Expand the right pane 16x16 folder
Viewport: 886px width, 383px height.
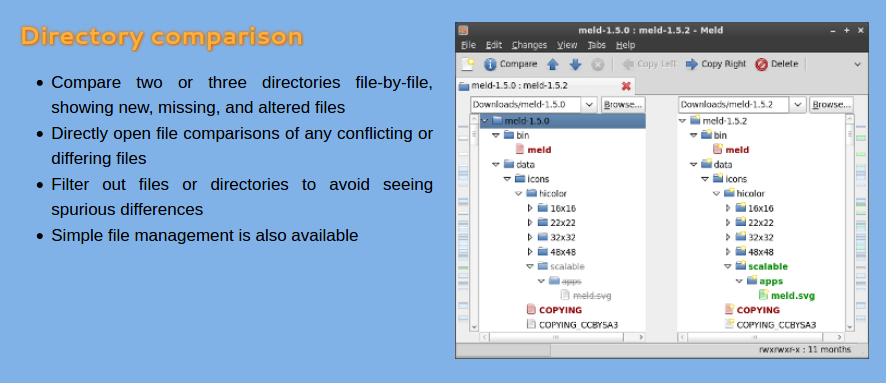[728, 208]
